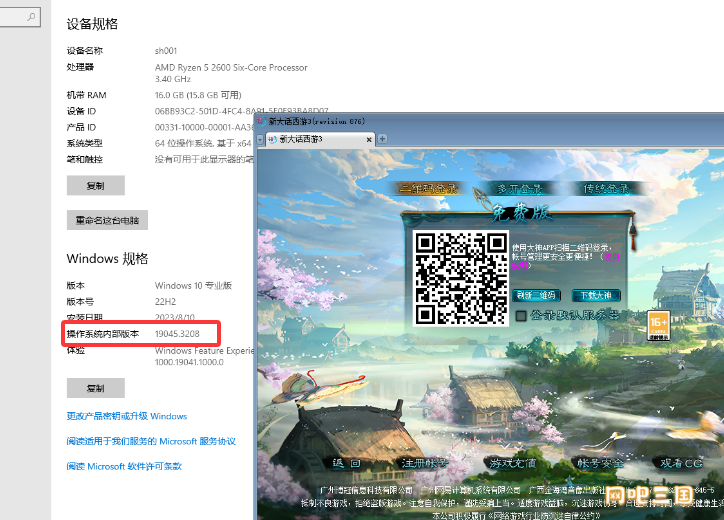The height and width of the screenshot is (520, 724).
Task: Click Windows 10 专业版 edition value
Action: pyautogui.click(x=193, y=285)
